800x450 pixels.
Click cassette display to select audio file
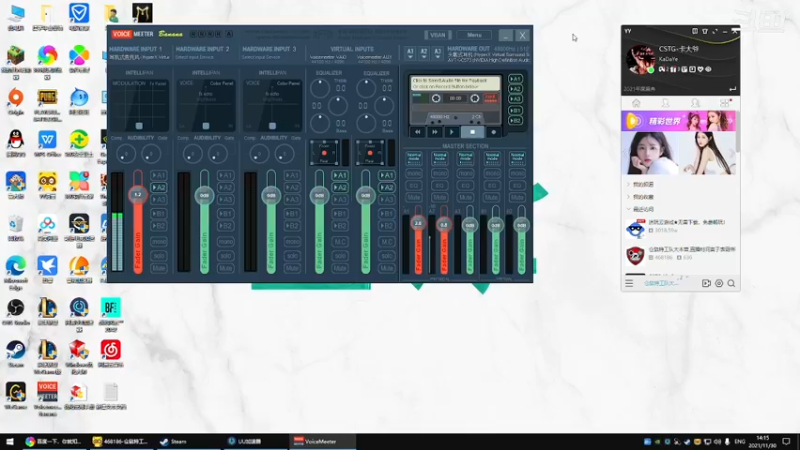[x=456, y=83]
